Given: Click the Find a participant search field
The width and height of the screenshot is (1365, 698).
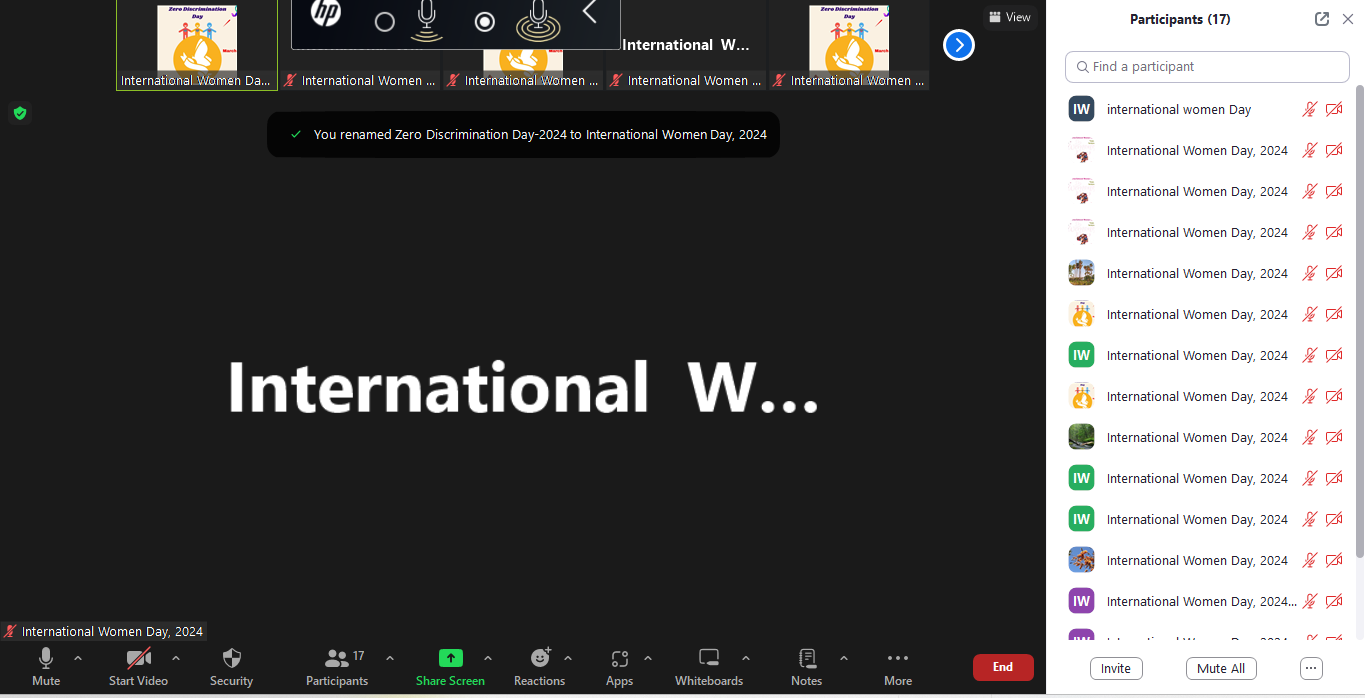Looking at the screenshot, I should pyautogui.click(x=1207, y=67).
